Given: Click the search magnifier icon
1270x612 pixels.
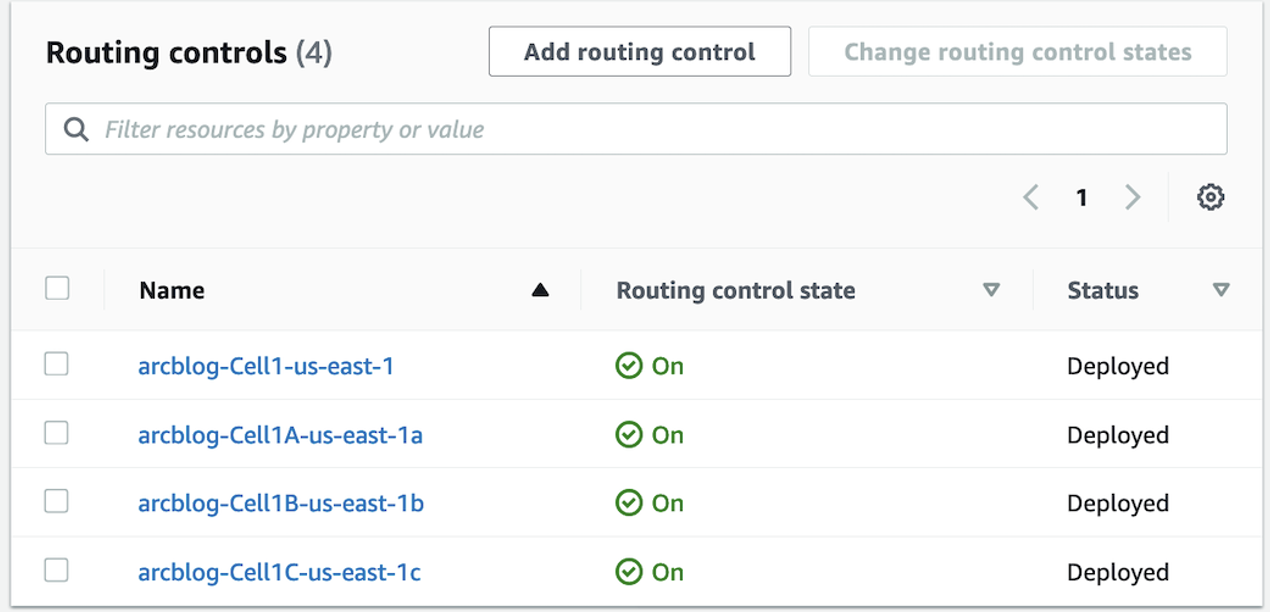Looking at the screenshot, I should (76, 129).
